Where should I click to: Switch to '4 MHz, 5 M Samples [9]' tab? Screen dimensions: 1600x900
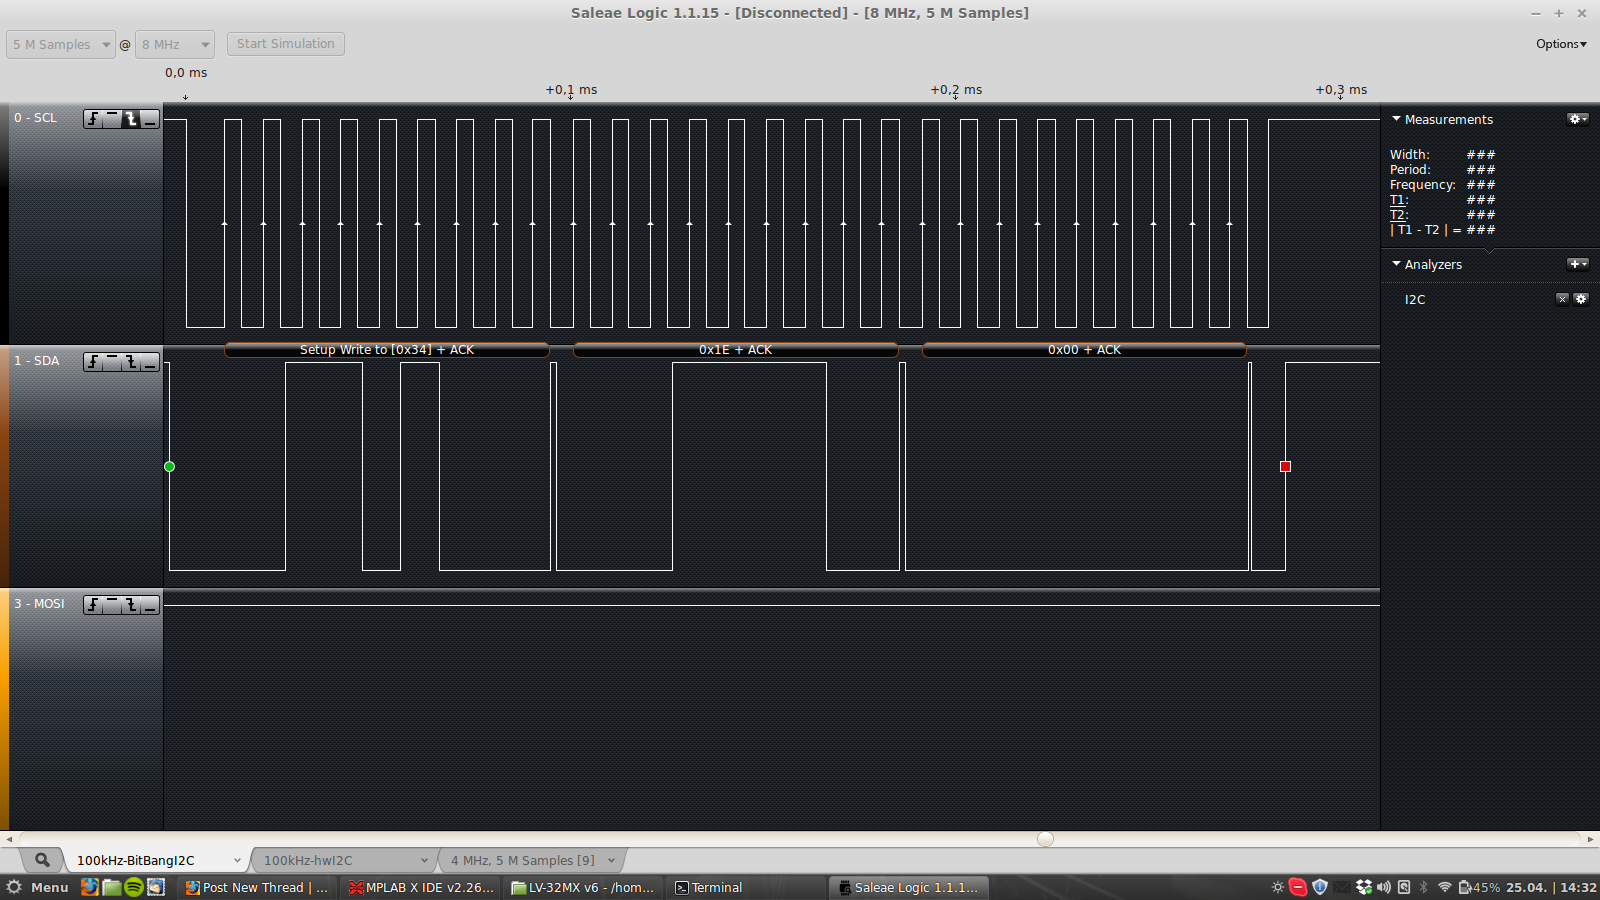[522, 860]
